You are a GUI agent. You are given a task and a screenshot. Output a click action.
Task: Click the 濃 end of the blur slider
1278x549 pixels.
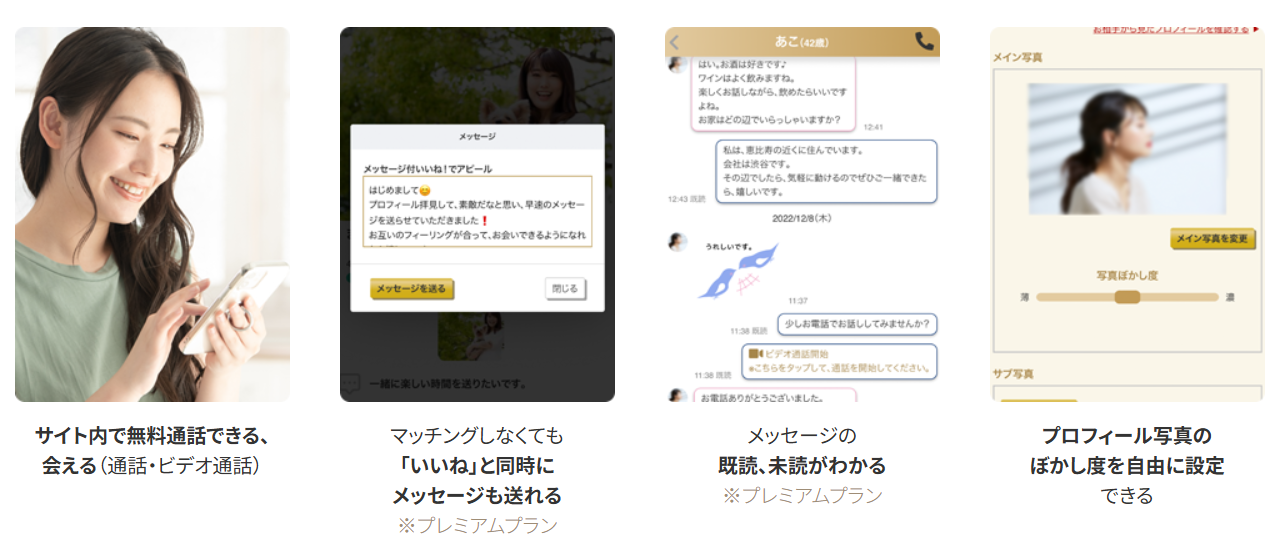coord(1229,297)
